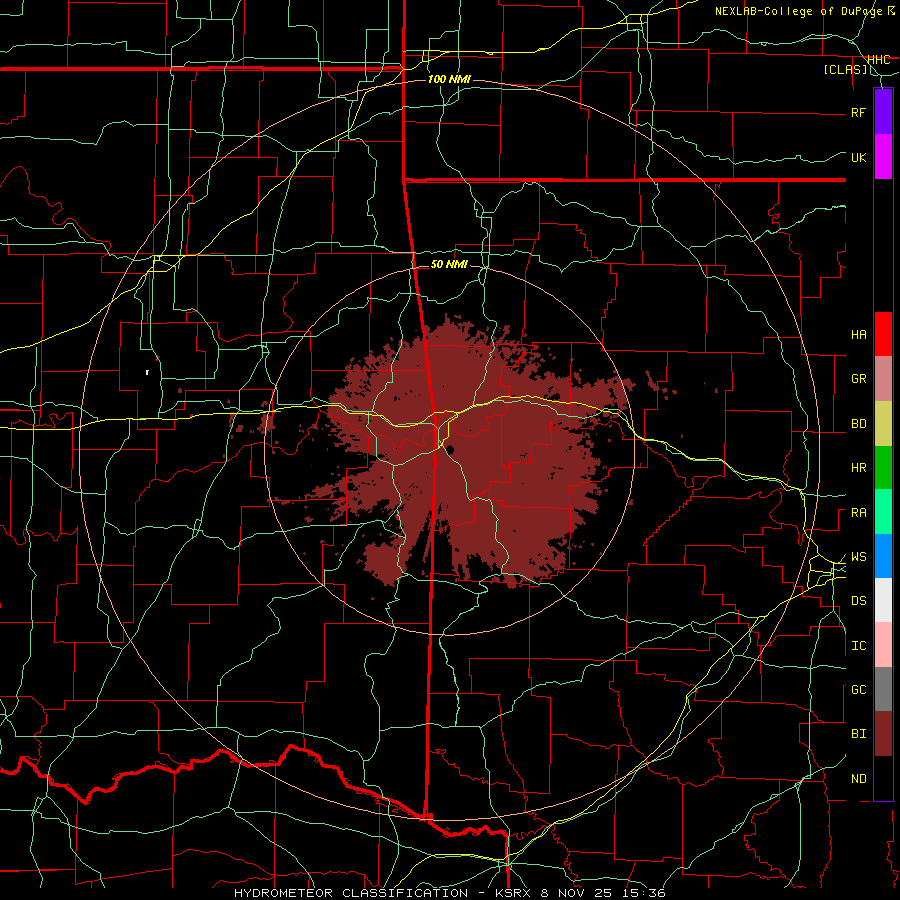Click the UK magenta legend swatch

883,157
